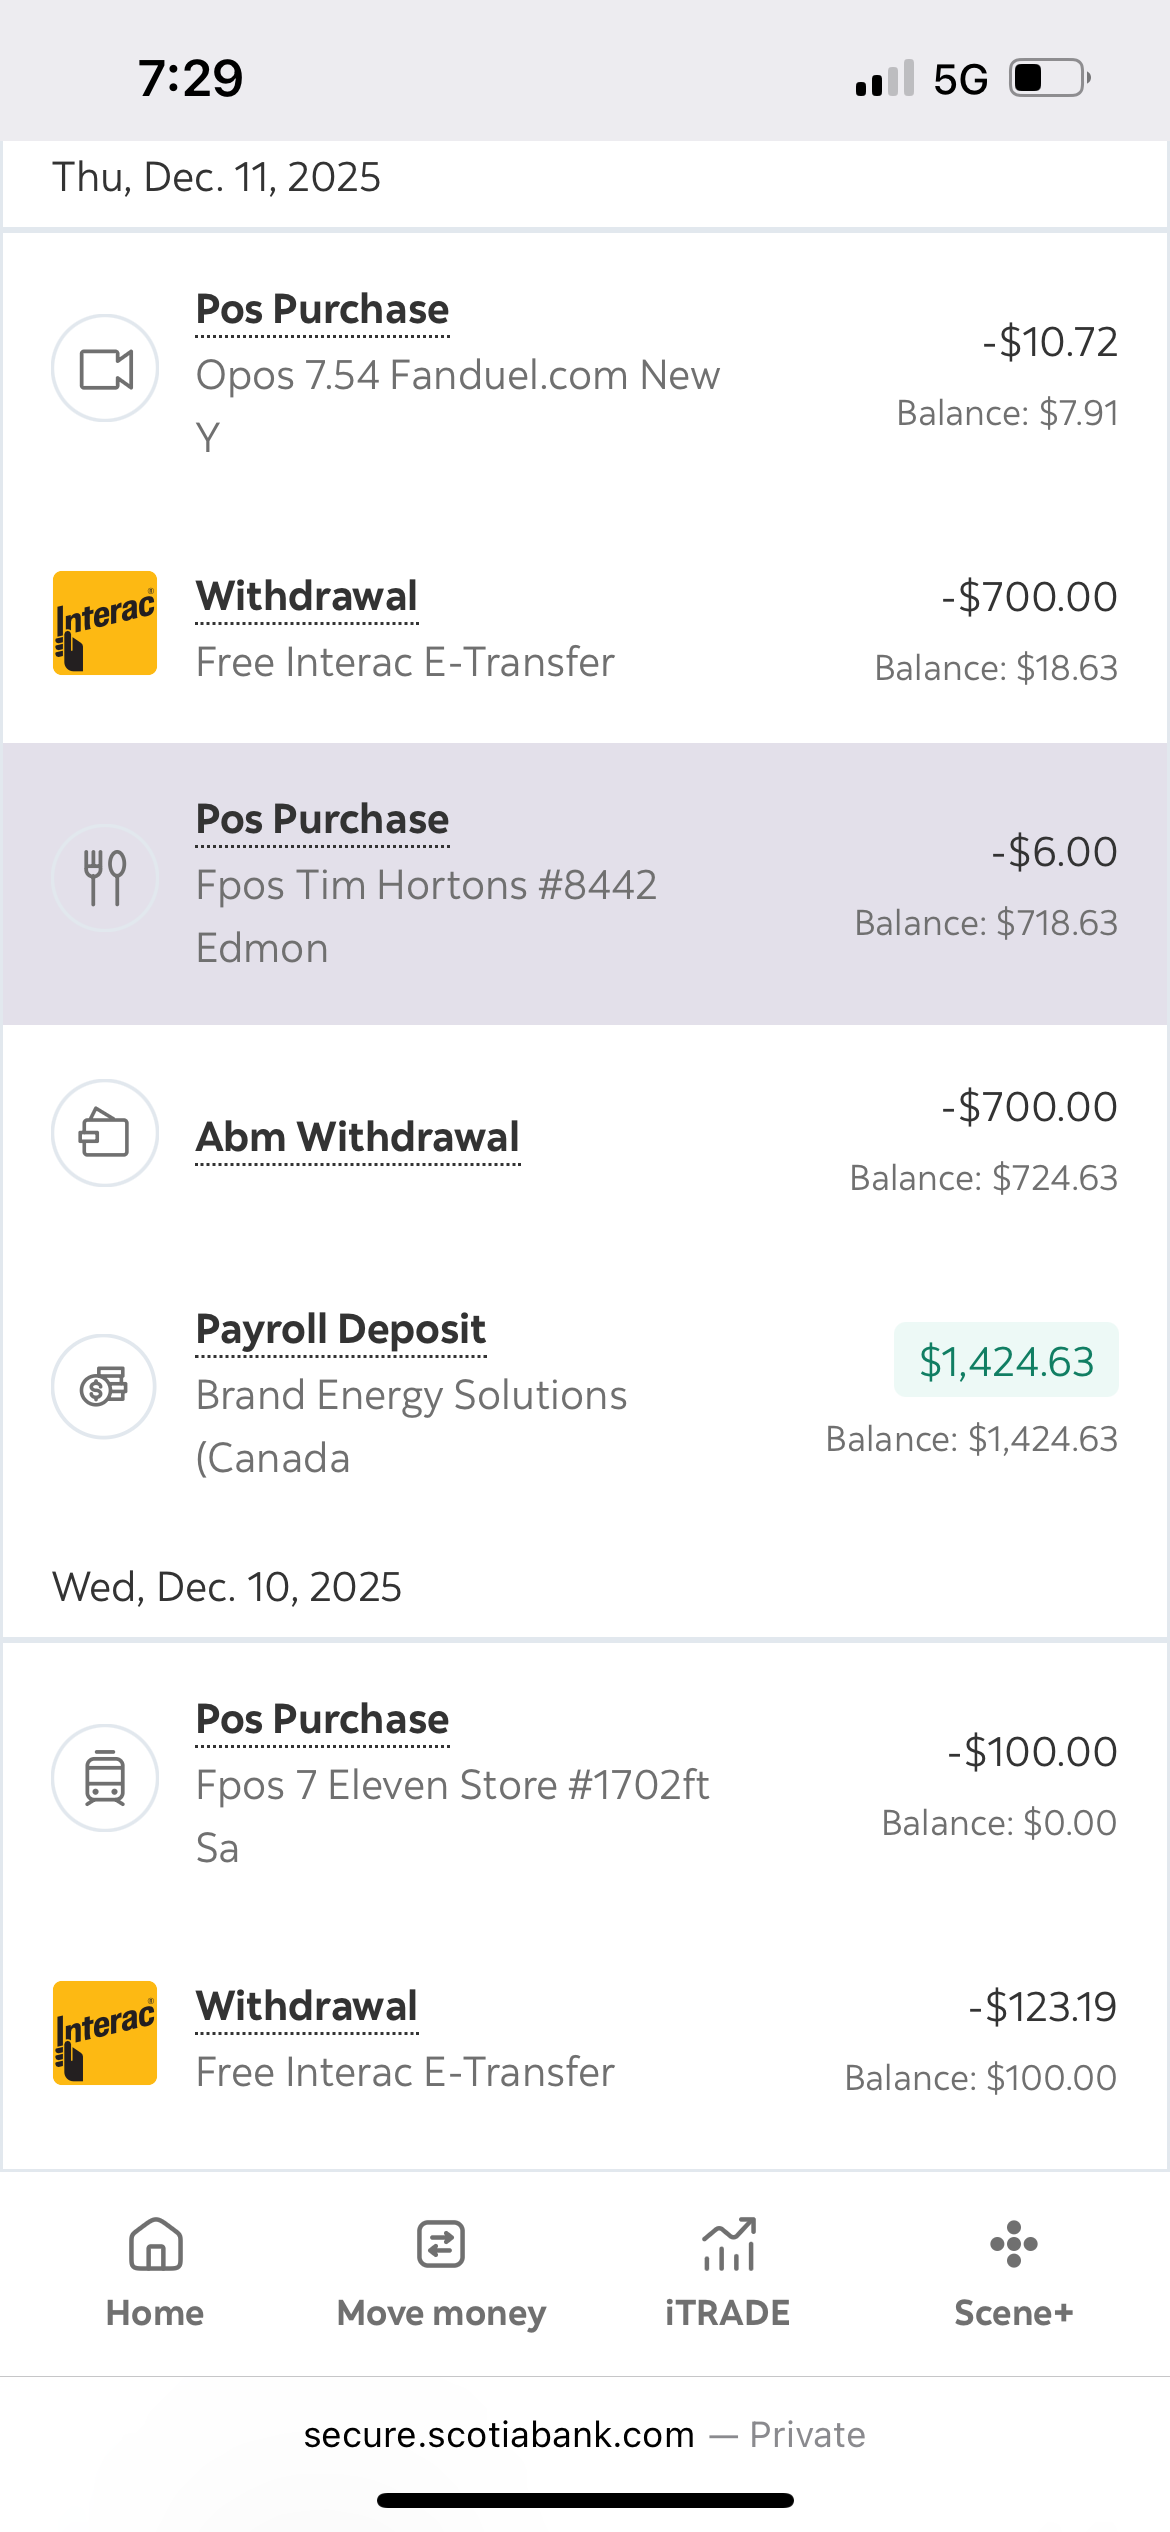Open the Fanduel.com Pos Purchase title
The width and height of the screenshot is (1170, 2532).
[322, 310]
